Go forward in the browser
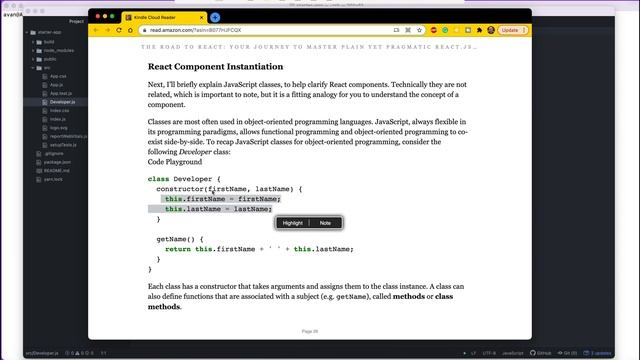Viewport: 640px width, 360px height. tap(107, 30)
